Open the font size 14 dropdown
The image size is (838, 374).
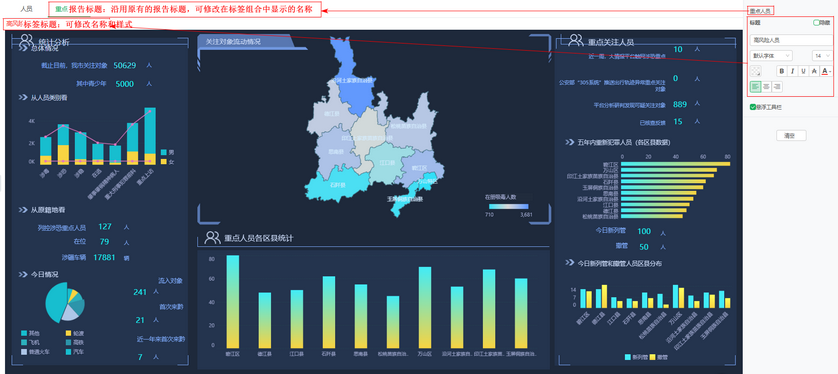(822, 56)
